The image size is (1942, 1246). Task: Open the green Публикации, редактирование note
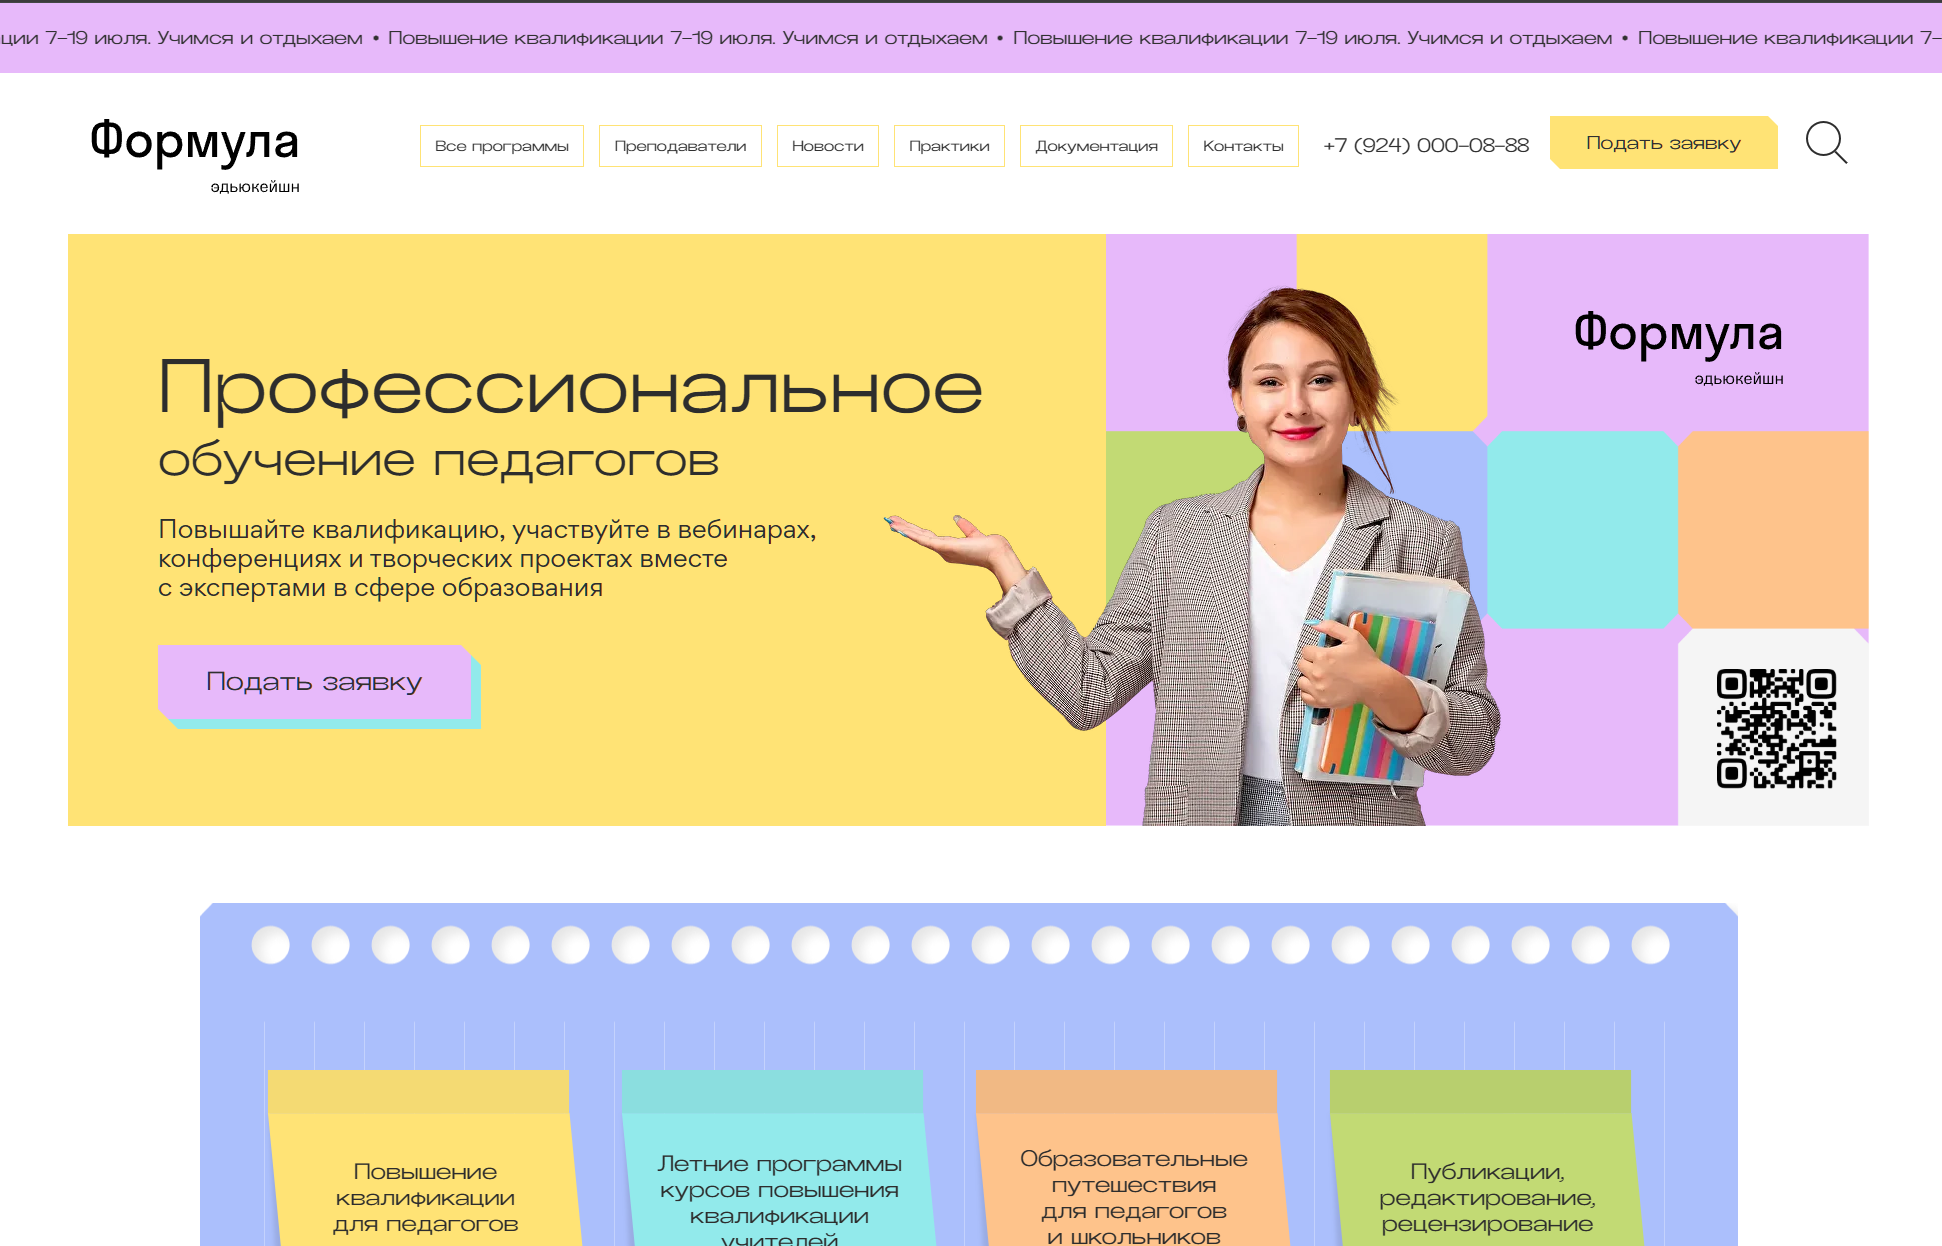[x=1486, y=1196]
